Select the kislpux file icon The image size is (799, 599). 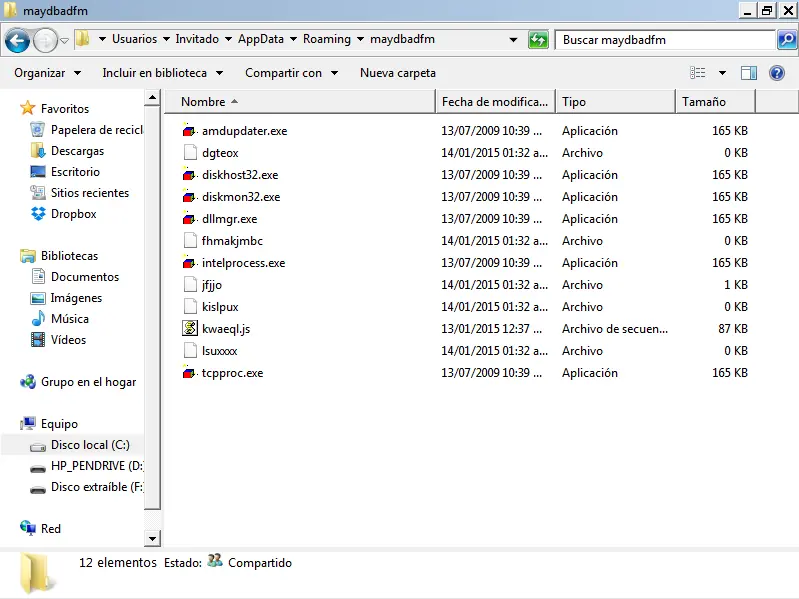tap(190, 306)
